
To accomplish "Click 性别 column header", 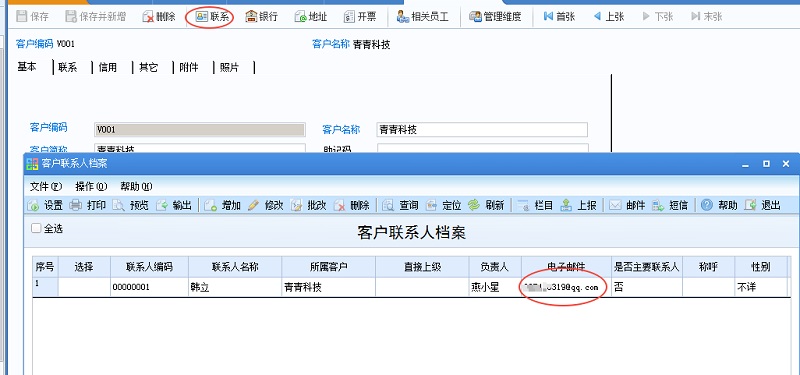I will [x=761, y=267].
